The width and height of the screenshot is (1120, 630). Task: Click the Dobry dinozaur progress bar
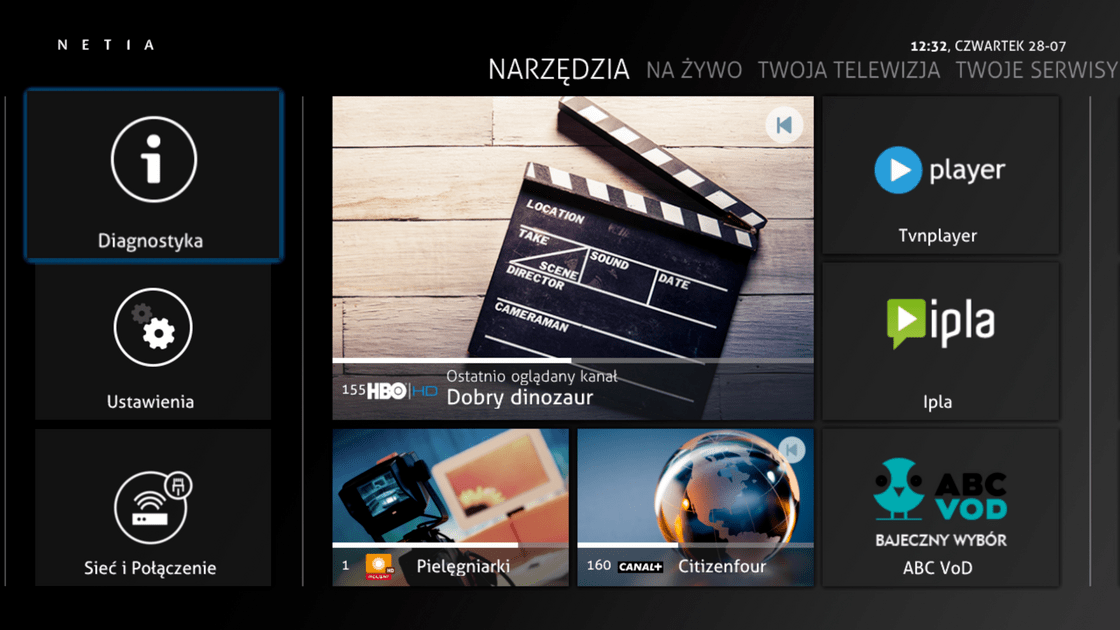pyautogui.click(x=572, y=360)
